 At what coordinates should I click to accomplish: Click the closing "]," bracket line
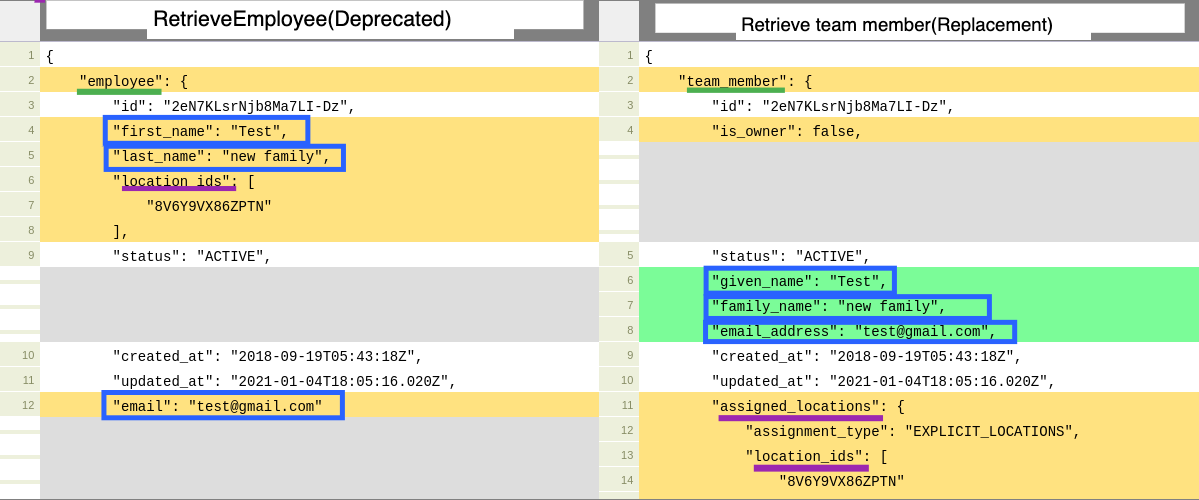(x=121, y=231)
